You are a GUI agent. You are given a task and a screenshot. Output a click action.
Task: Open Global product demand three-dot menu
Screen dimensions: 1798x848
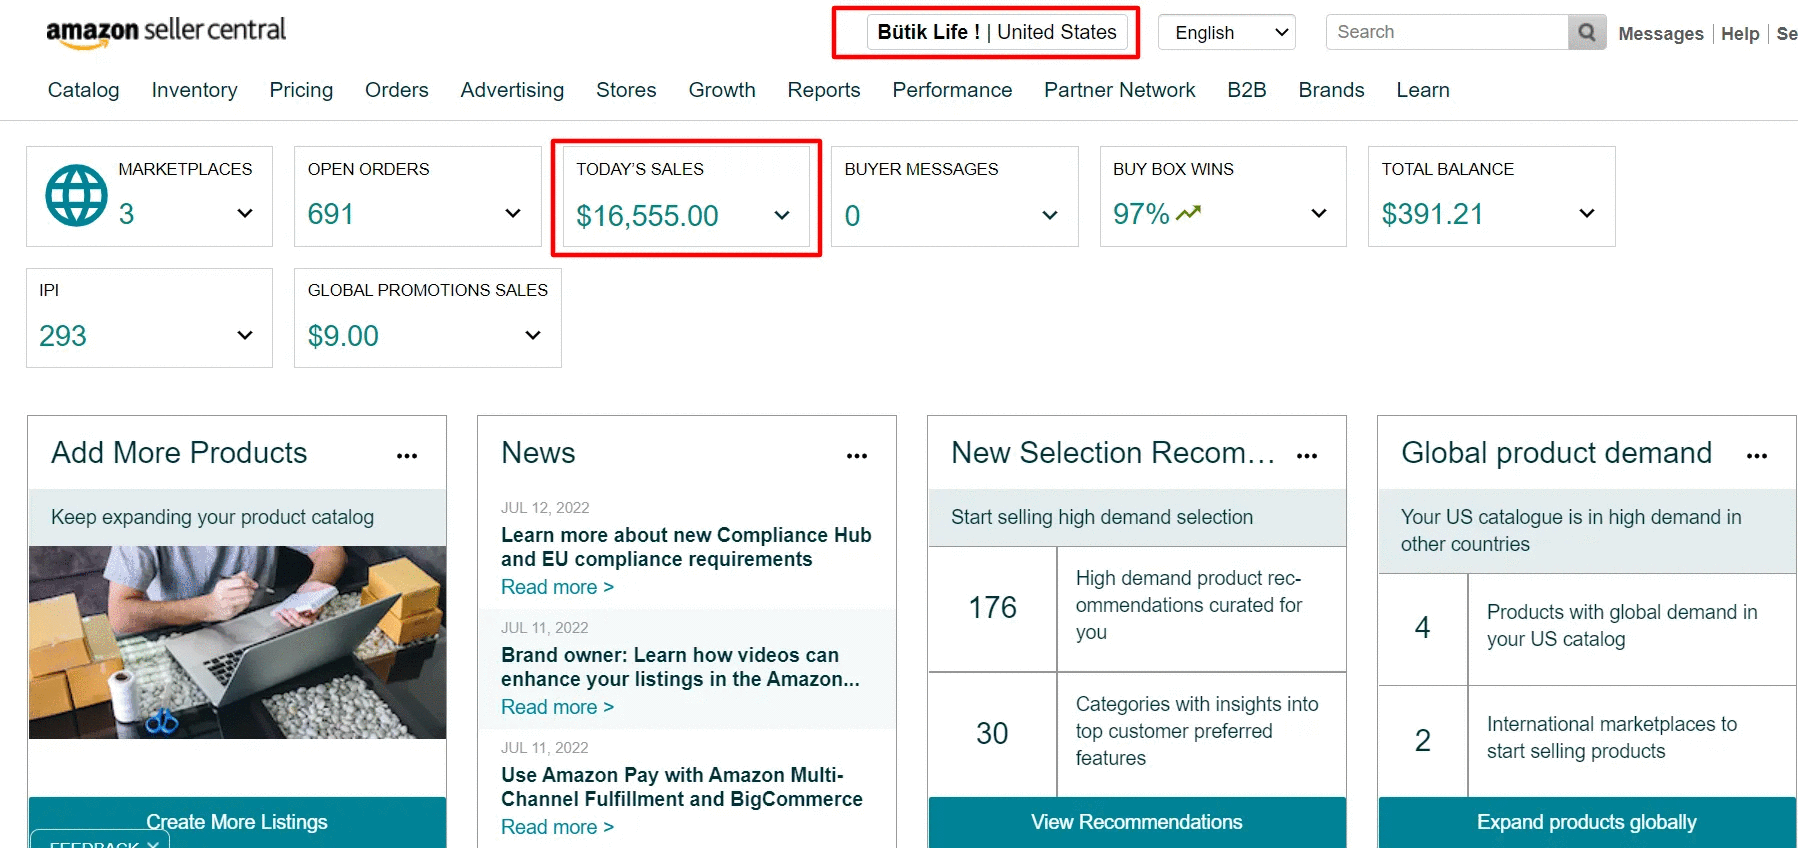point(1756,456)
